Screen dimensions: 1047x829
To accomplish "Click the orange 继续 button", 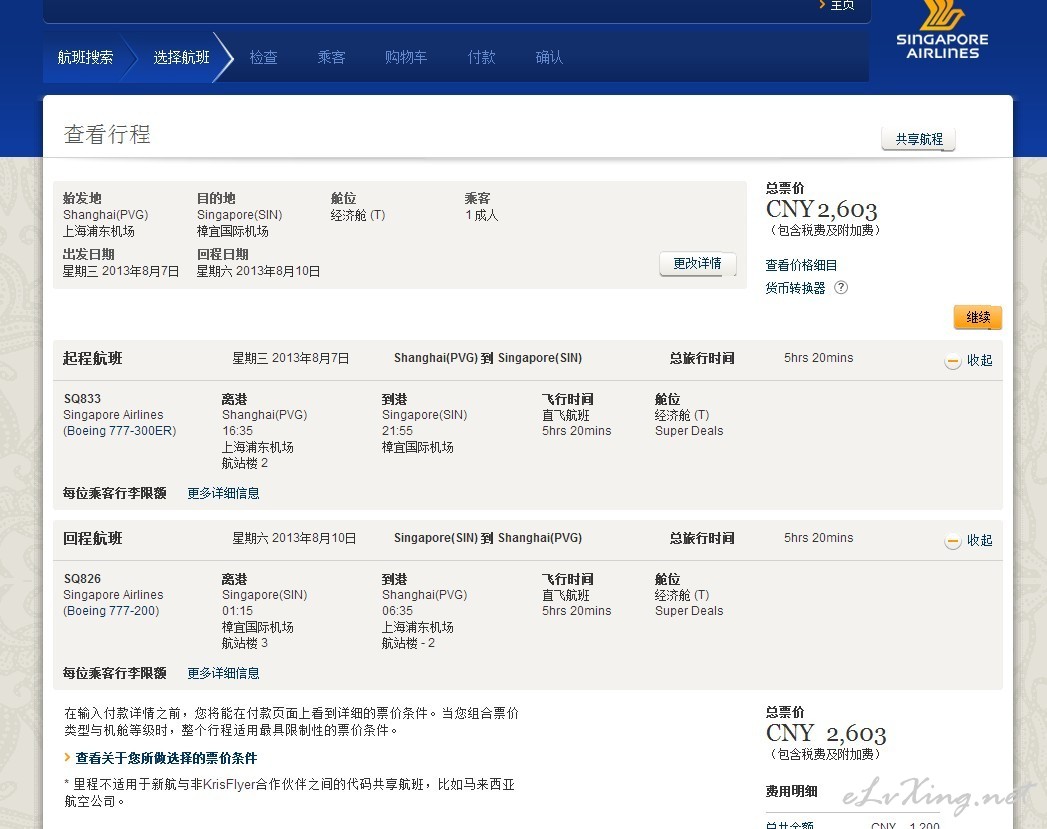I will click(978, 317).
